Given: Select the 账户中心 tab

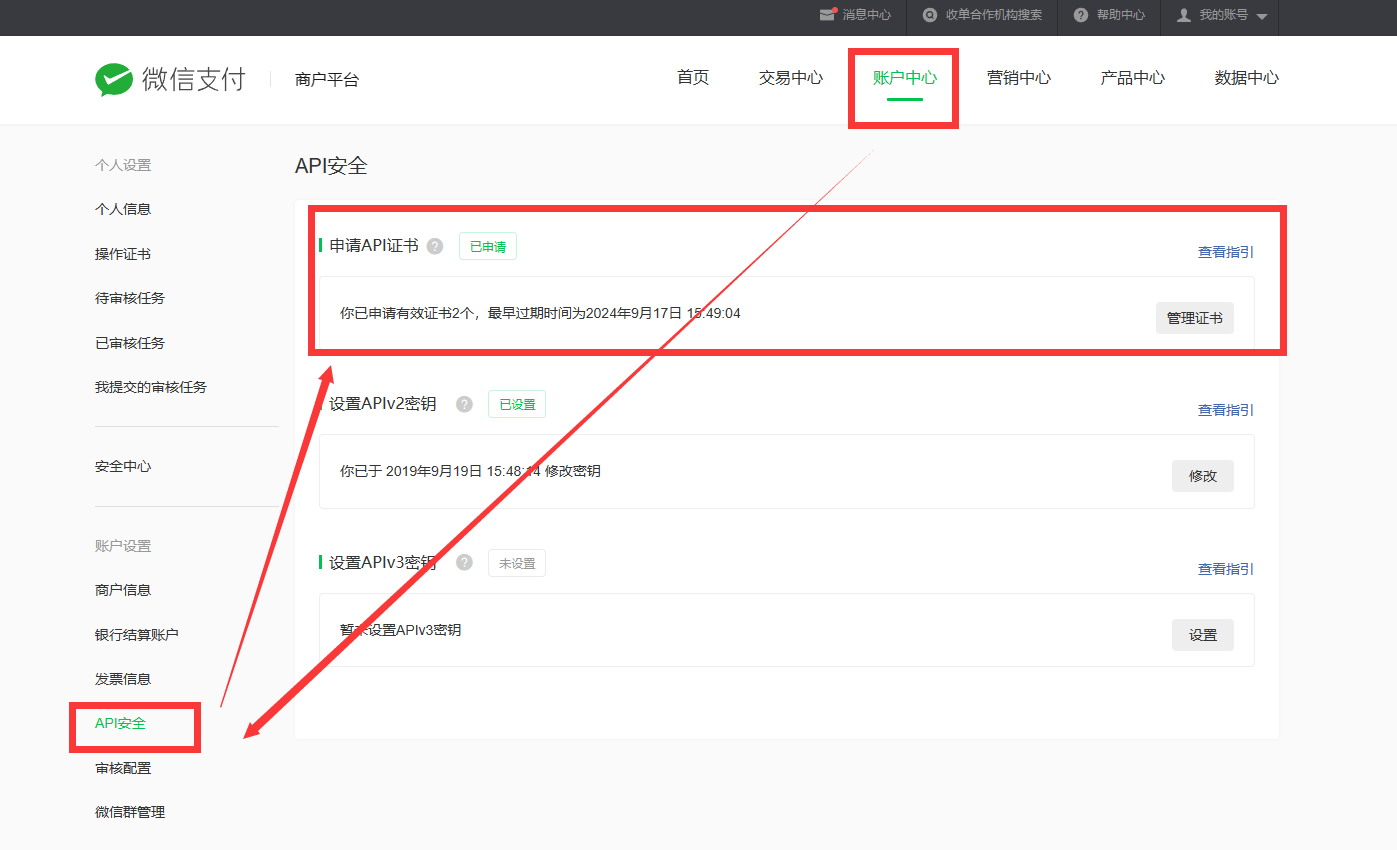Looking at the screenshot, I should click(x=905, y=78).
